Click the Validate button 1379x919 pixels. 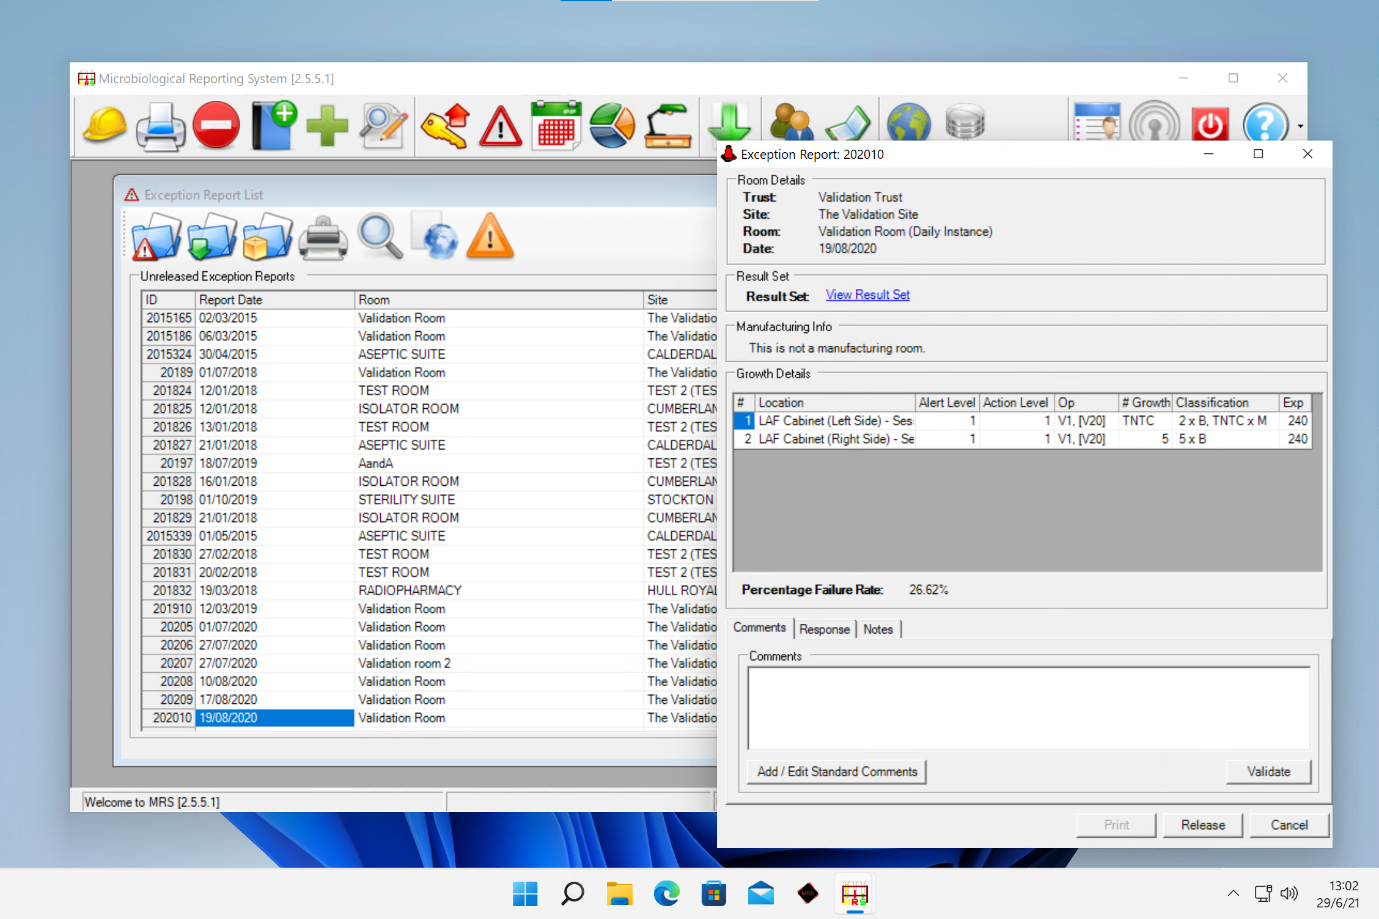pos(1268,772)
